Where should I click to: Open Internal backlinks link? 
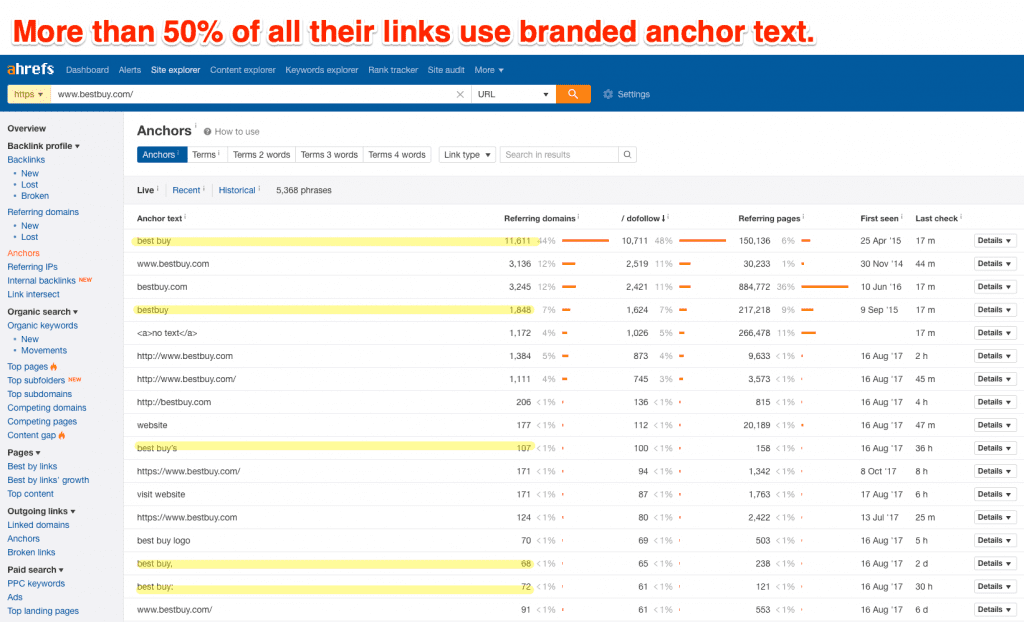pos(41,280)
